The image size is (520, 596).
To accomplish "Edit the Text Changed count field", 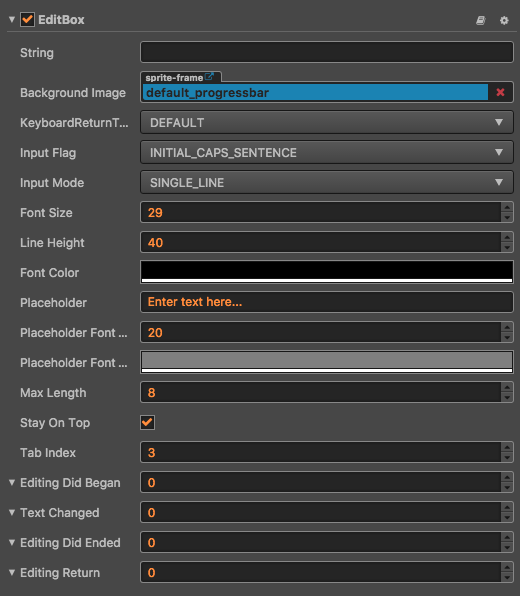I will (x=320, y=512).
